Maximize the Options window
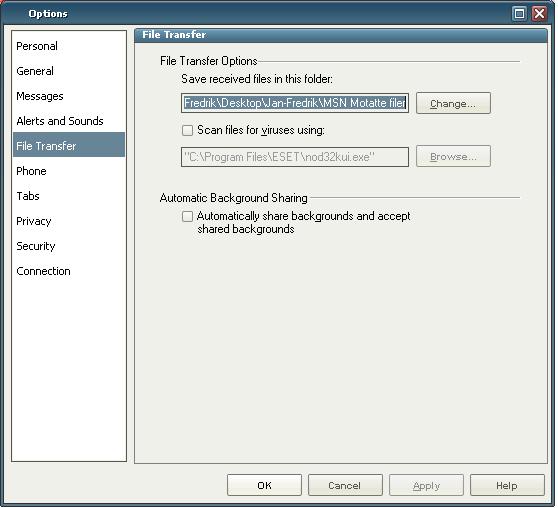The width and height of the screenshot is (558, 508). click(x=519, y=14)
